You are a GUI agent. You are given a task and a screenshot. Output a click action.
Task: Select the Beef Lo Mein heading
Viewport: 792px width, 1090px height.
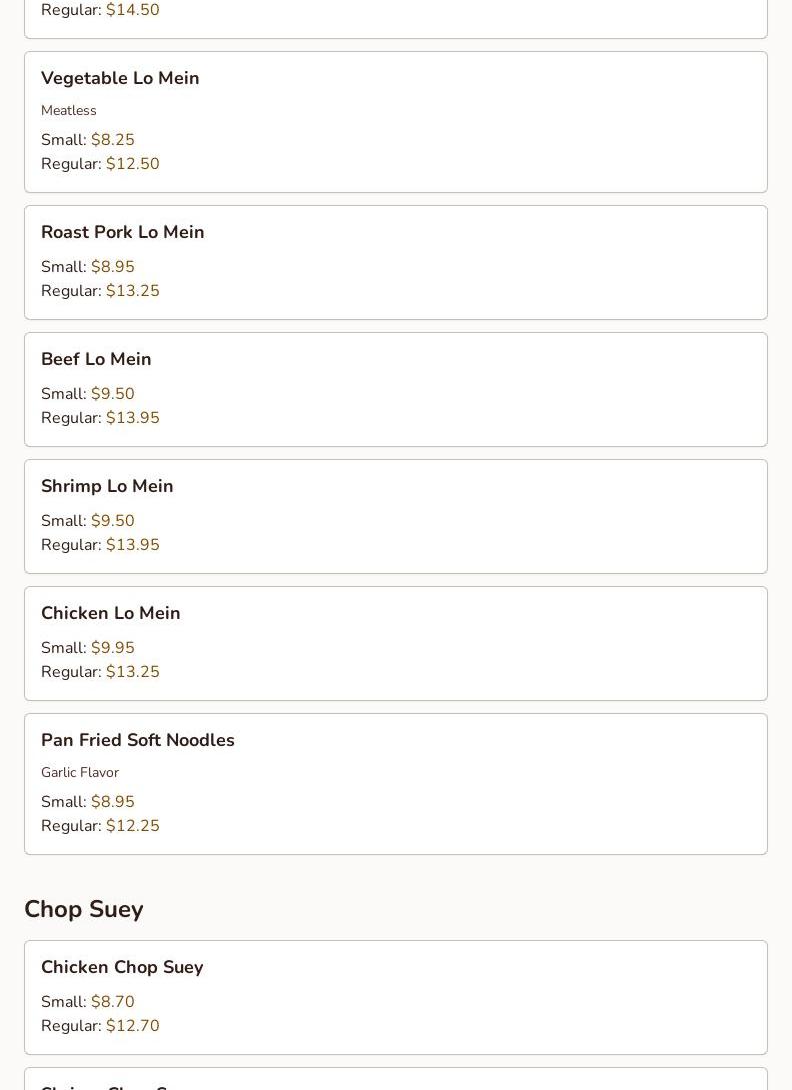96,359
